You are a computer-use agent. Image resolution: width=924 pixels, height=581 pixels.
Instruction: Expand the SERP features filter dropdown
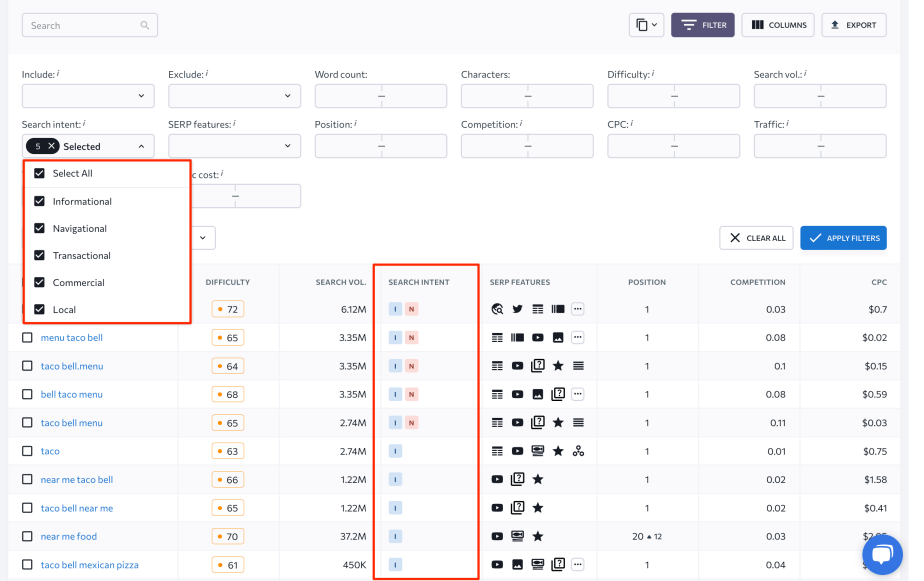coord(234,145)
